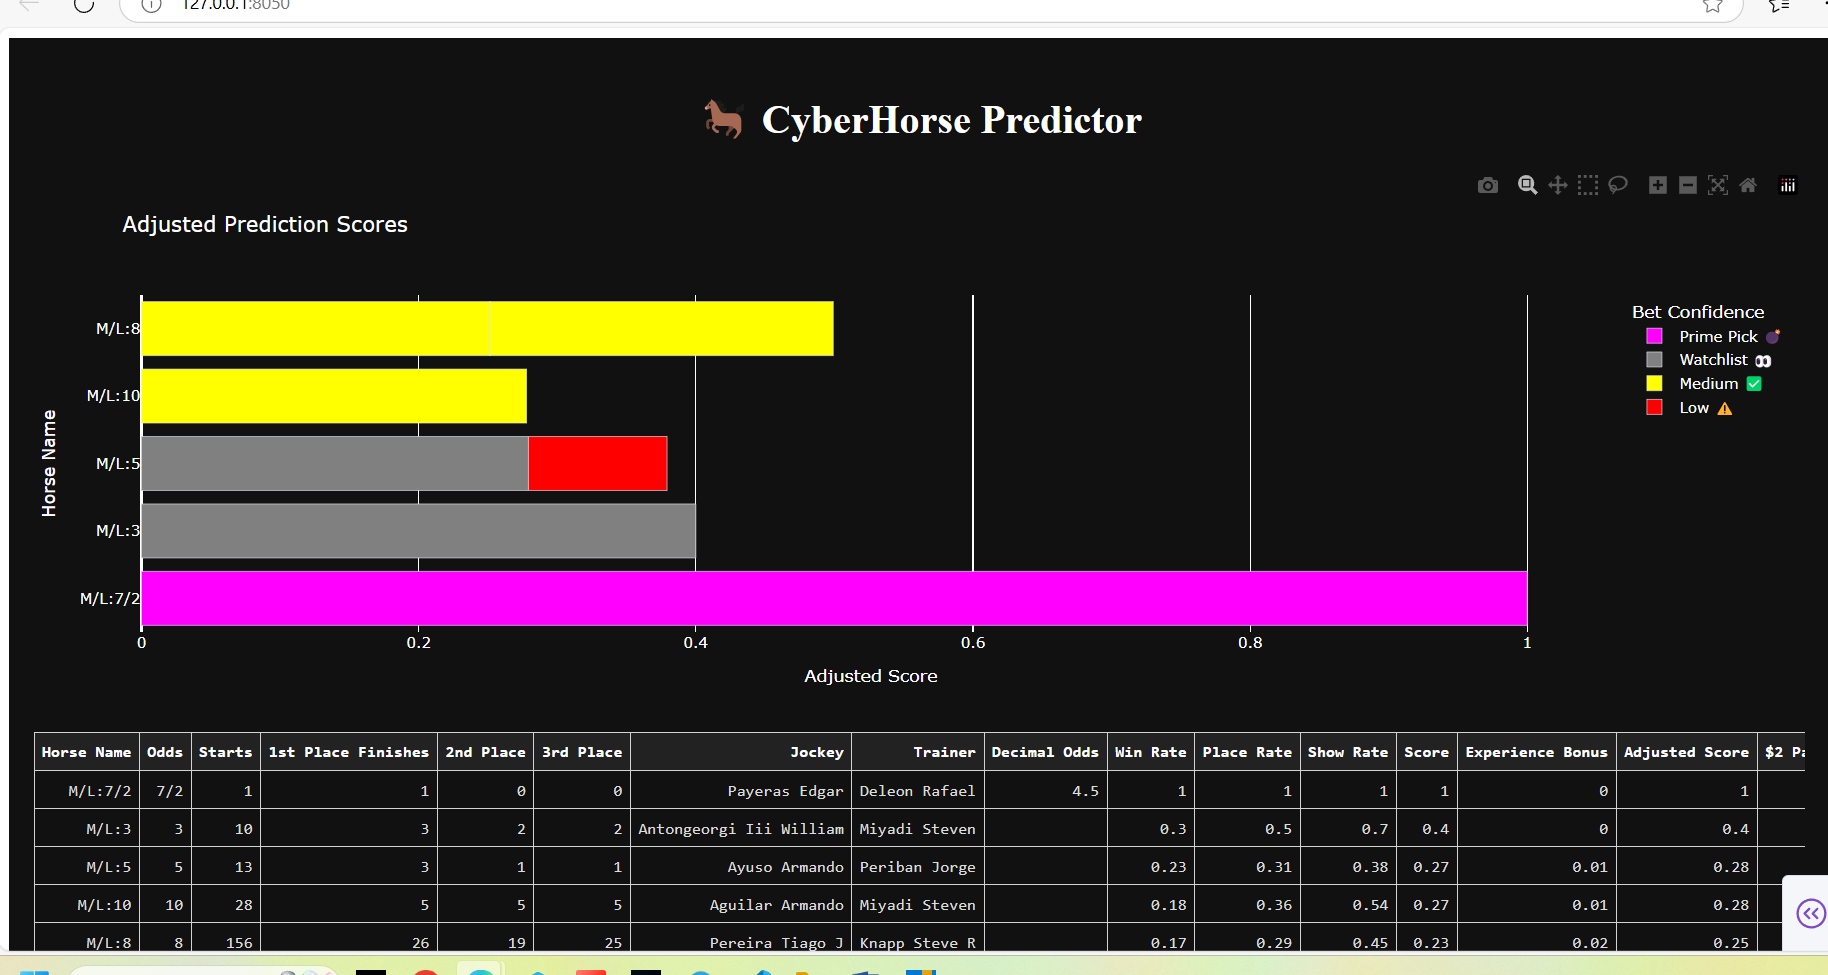Image resolution: width=1828 pixels, height=975 pixels.
Task: Click the Zoom In plus button
Action: coord(1658,185)
